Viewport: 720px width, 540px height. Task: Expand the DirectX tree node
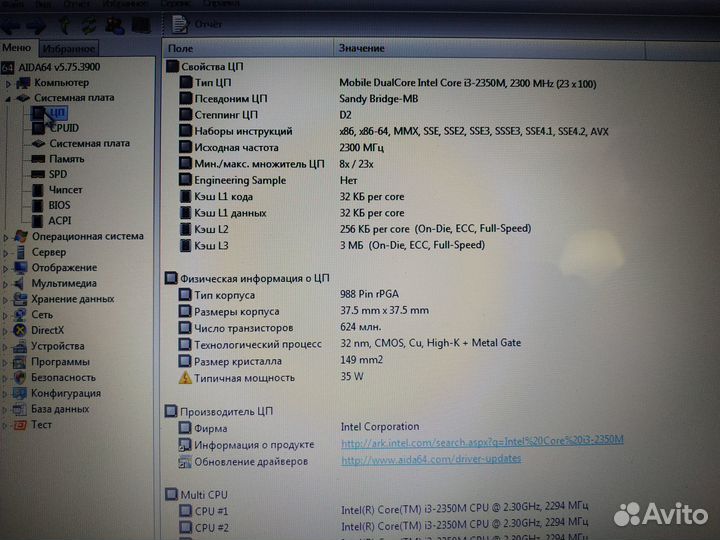pos(6,331)
